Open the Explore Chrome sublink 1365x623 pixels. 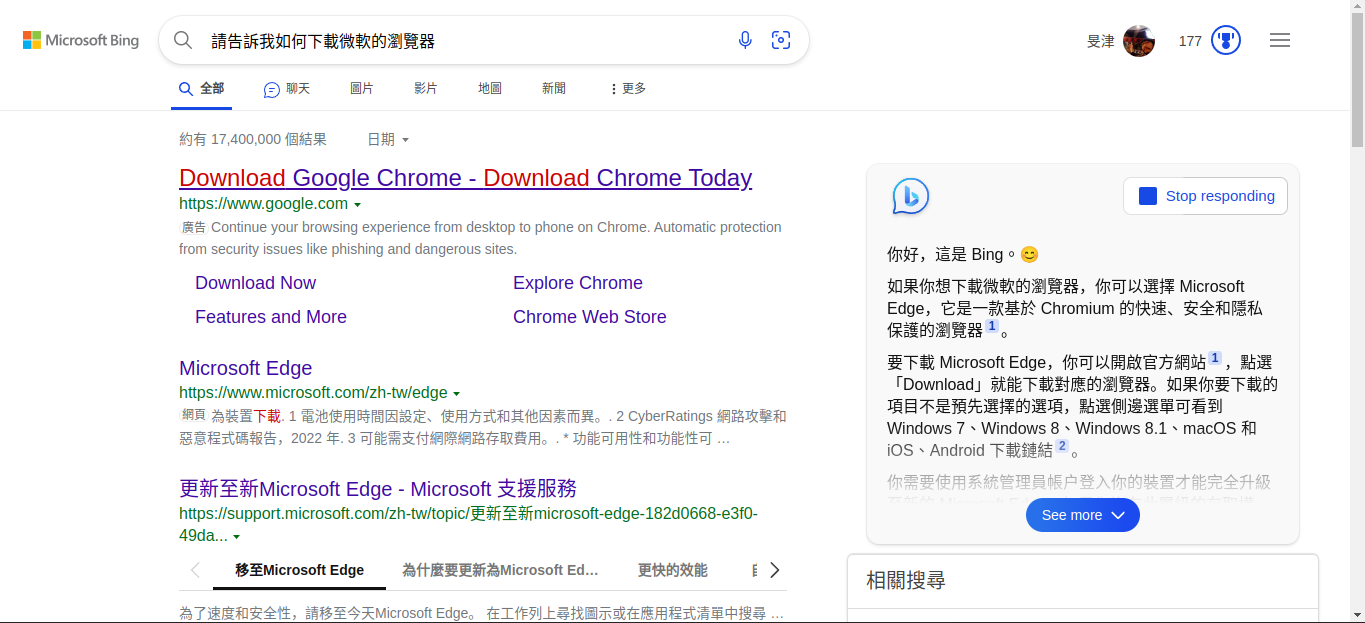pyautogui.click(x=578, y=283)
